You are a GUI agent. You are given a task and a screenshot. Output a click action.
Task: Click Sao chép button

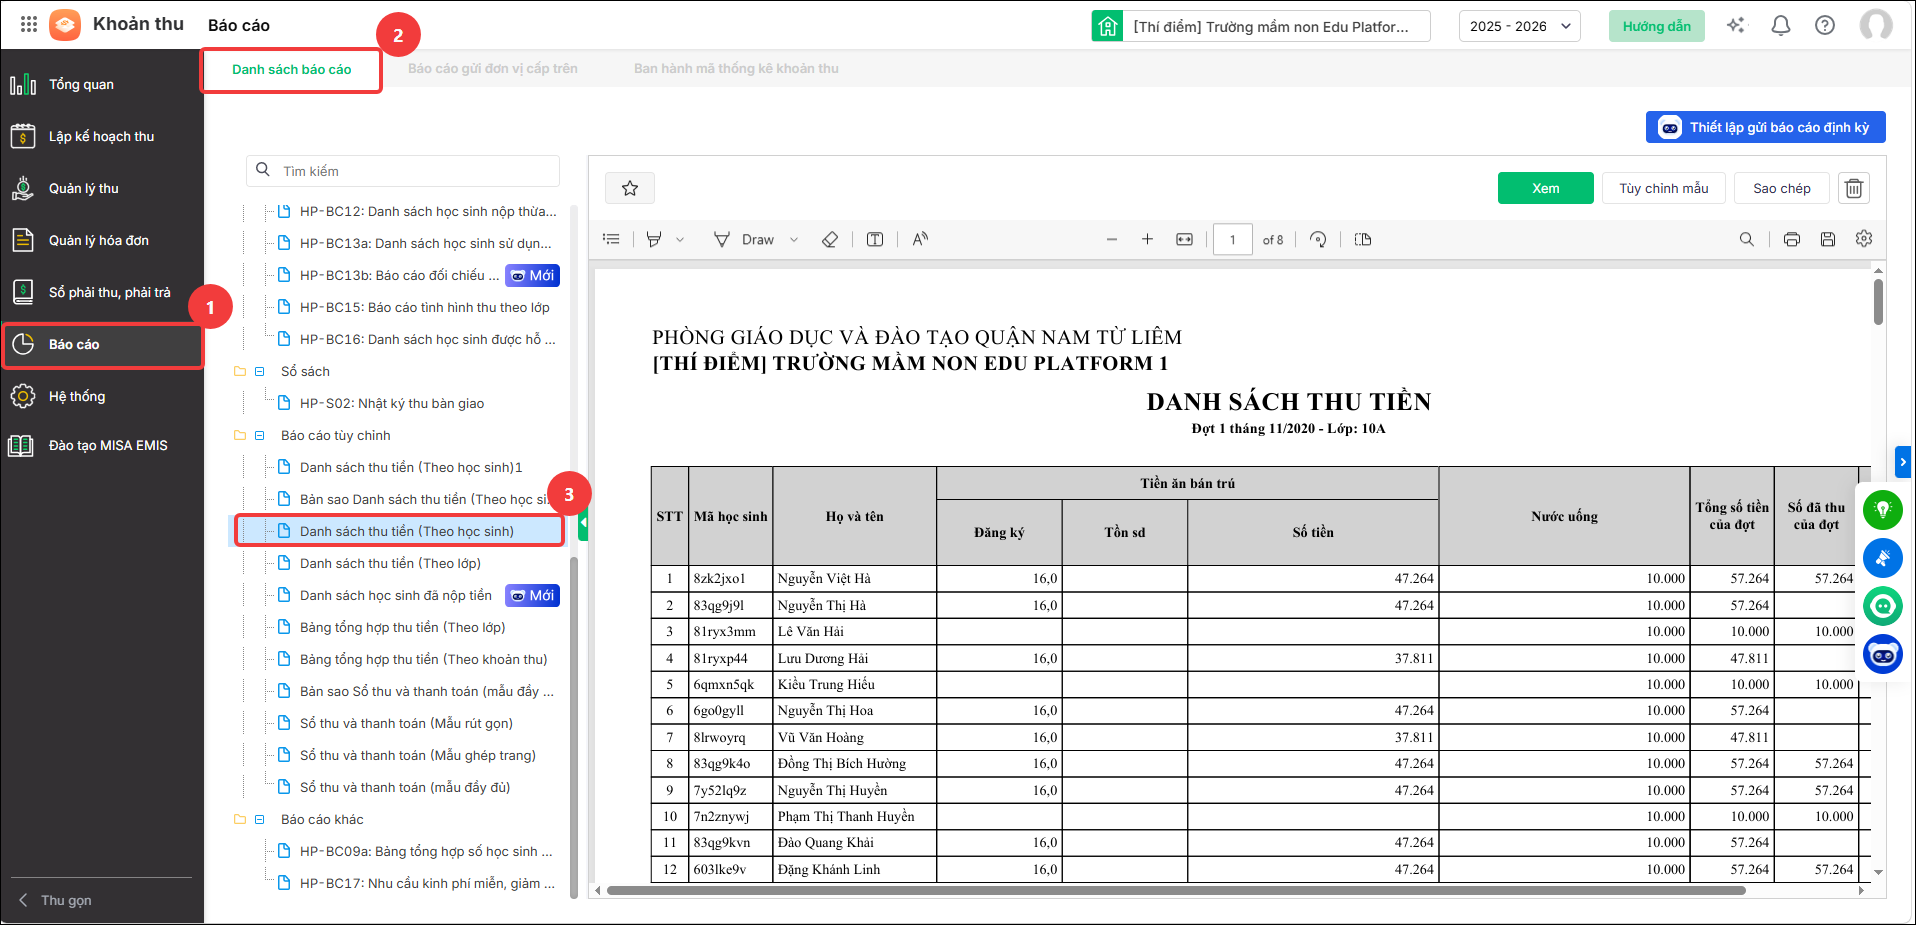[1782, 188]
